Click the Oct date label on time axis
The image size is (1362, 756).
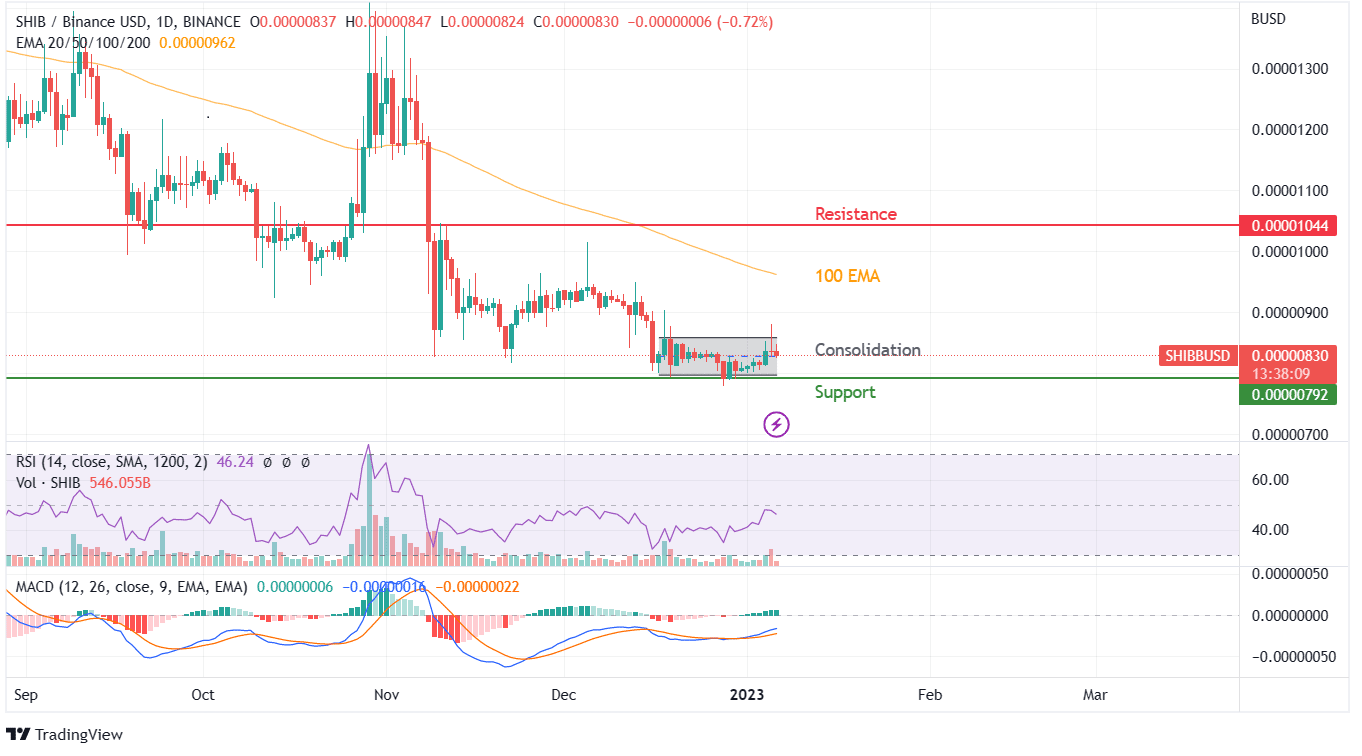click(203, 694)
